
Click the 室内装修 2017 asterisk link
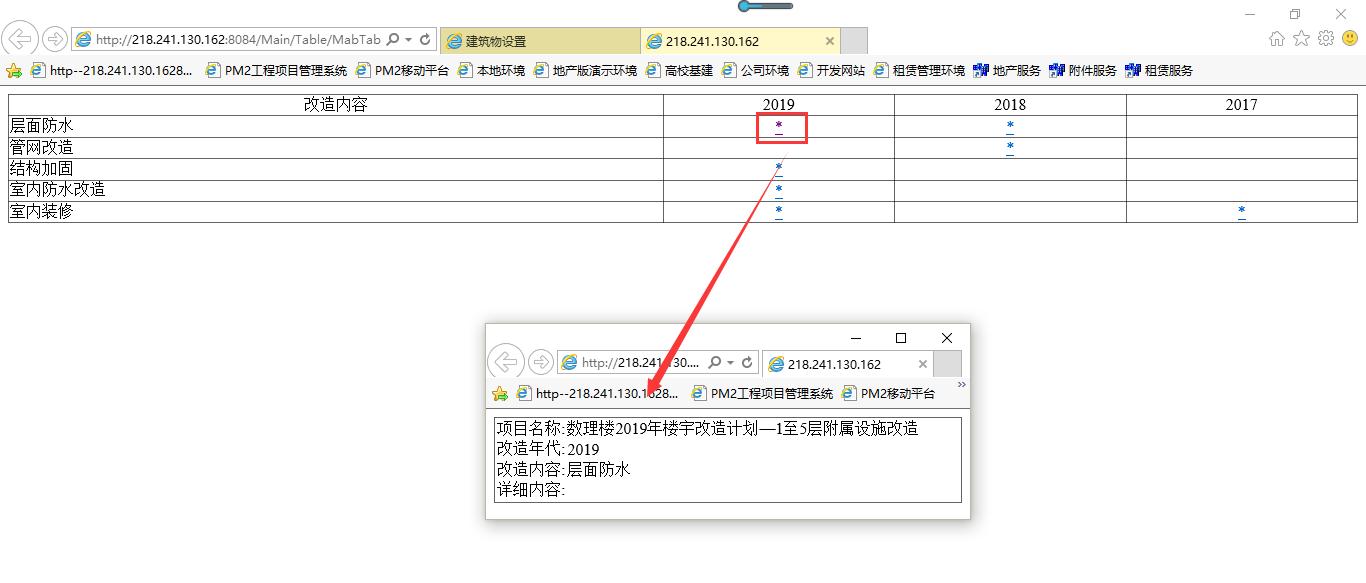[1241, 212]
